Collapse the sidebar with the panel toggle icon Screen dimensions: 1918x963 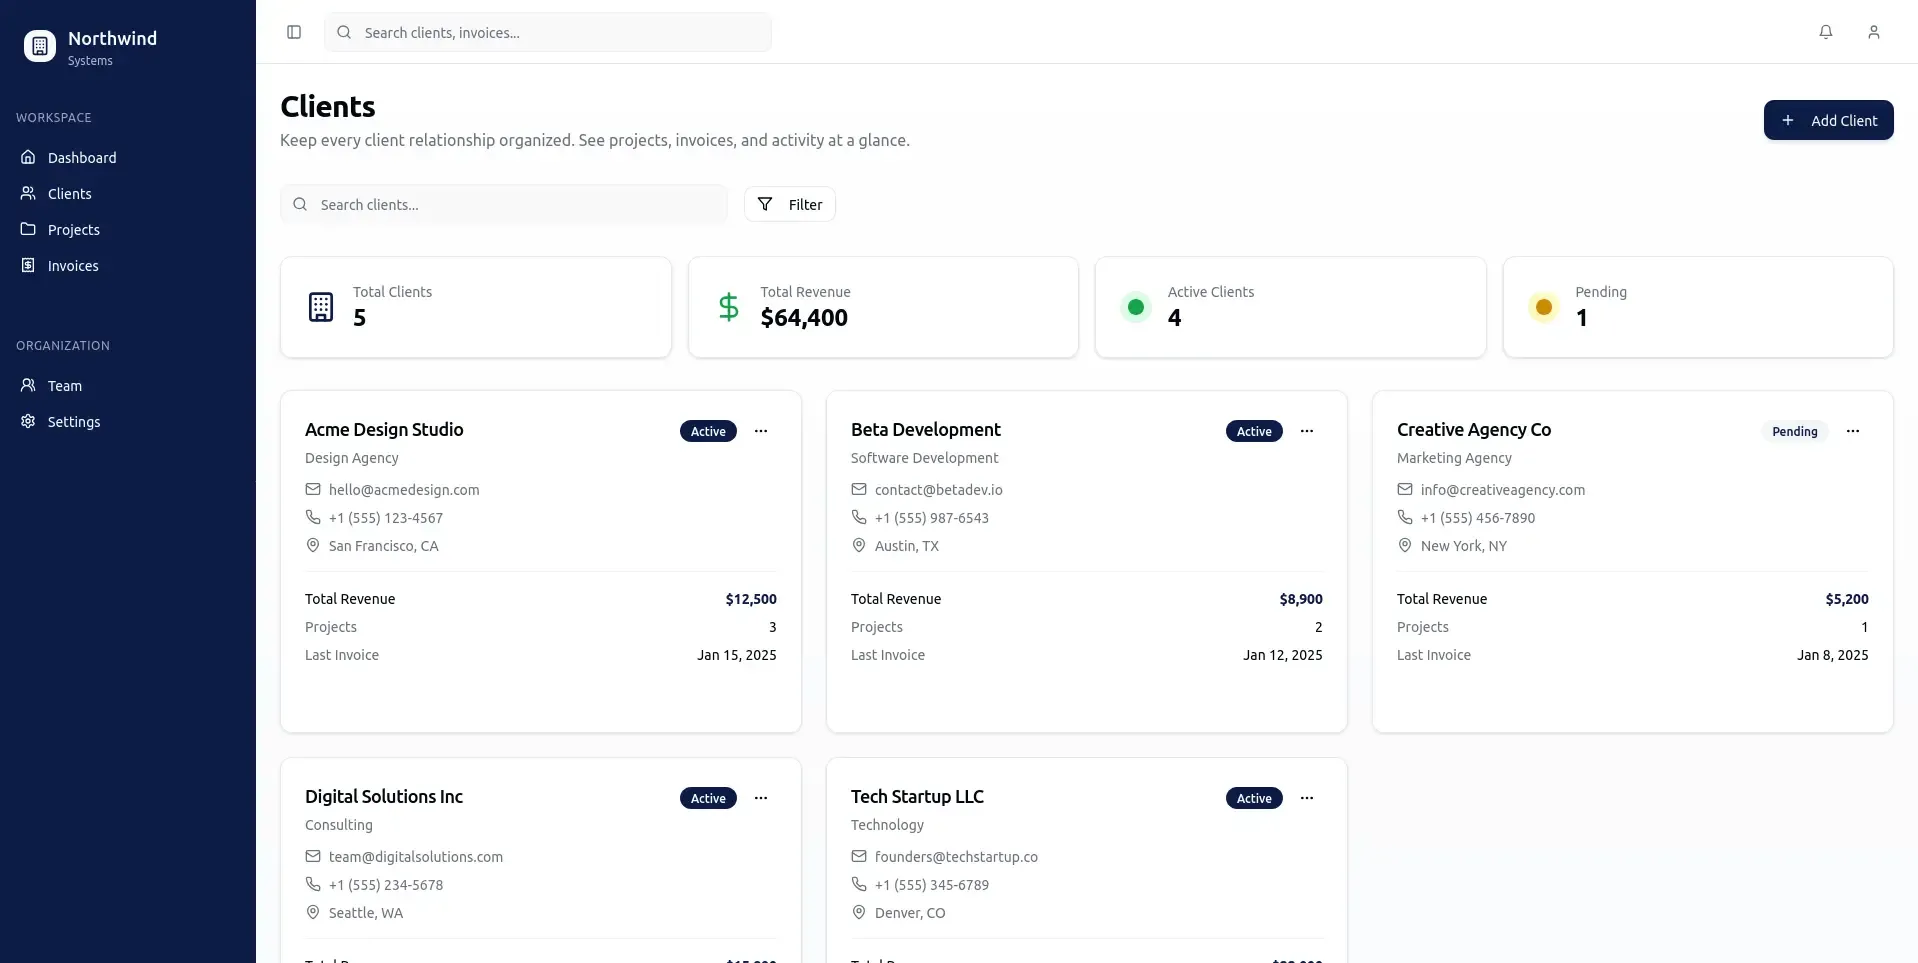[293, 32]
